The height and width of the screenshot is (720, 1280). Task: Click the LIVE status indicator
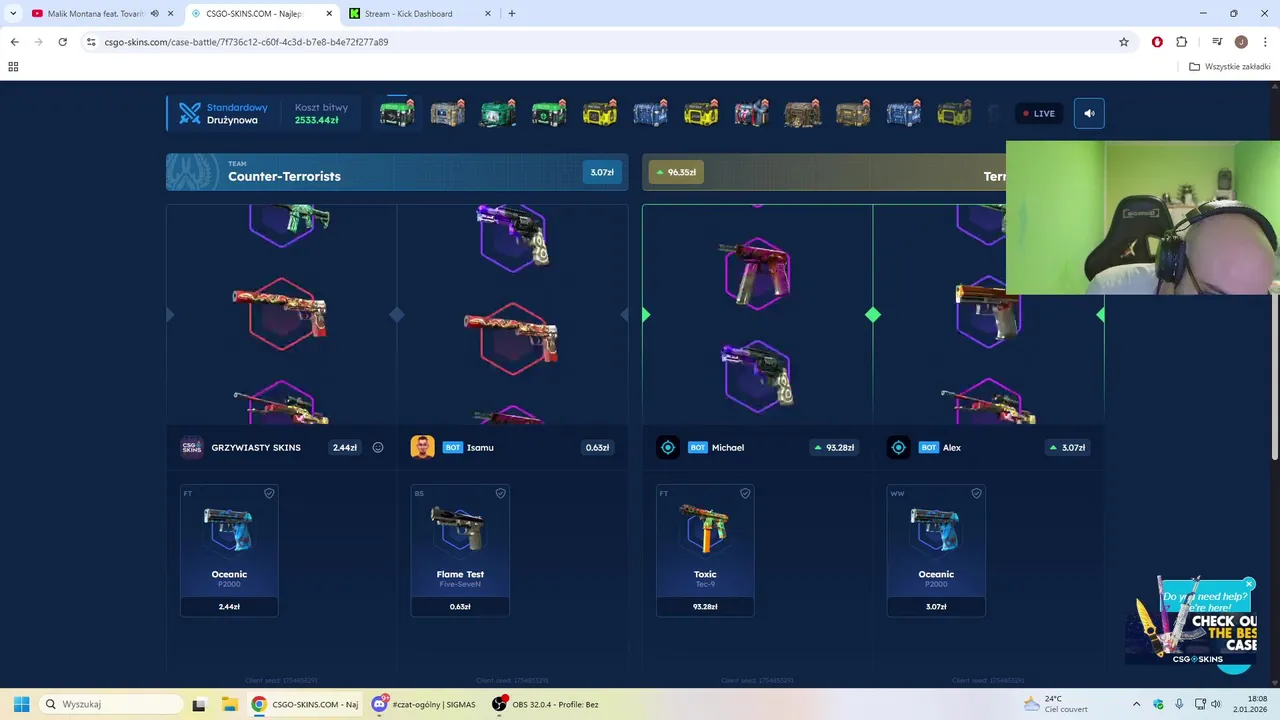tap(1039, 113)
